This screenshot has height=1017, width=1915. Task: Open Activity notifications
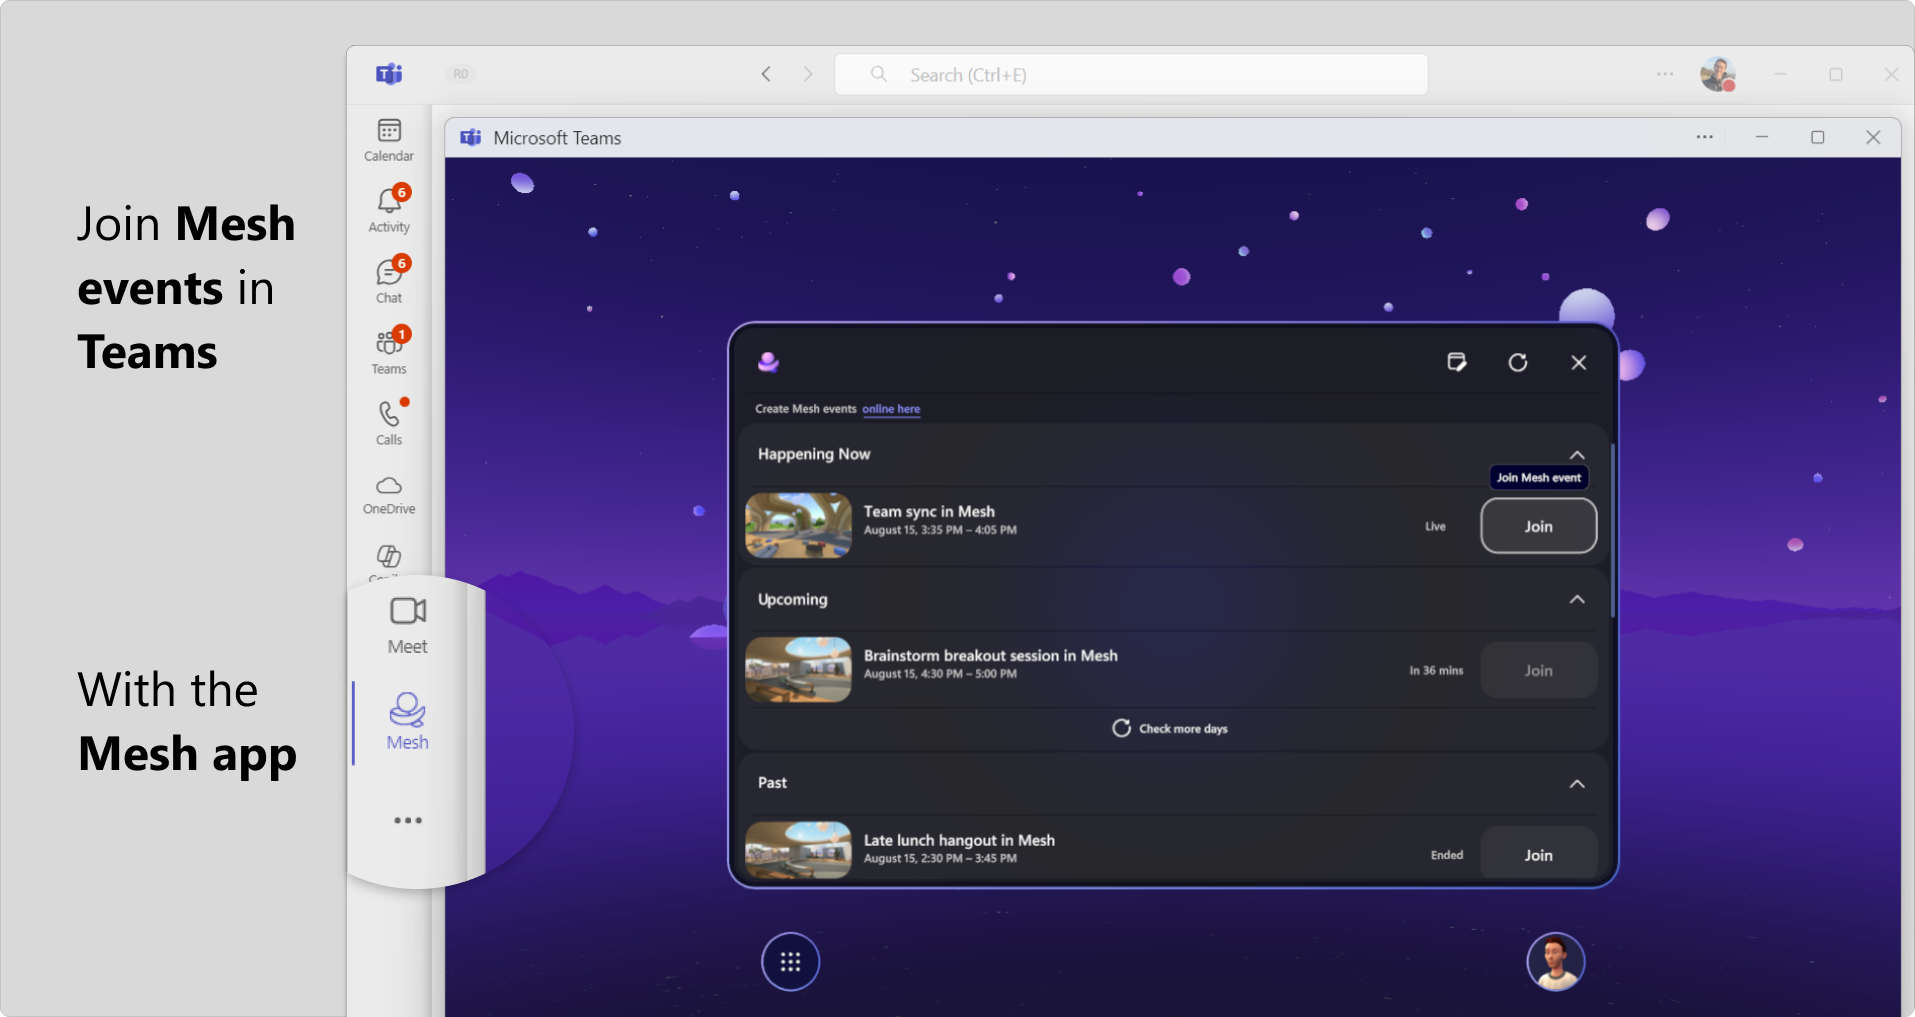pos(388,207)
